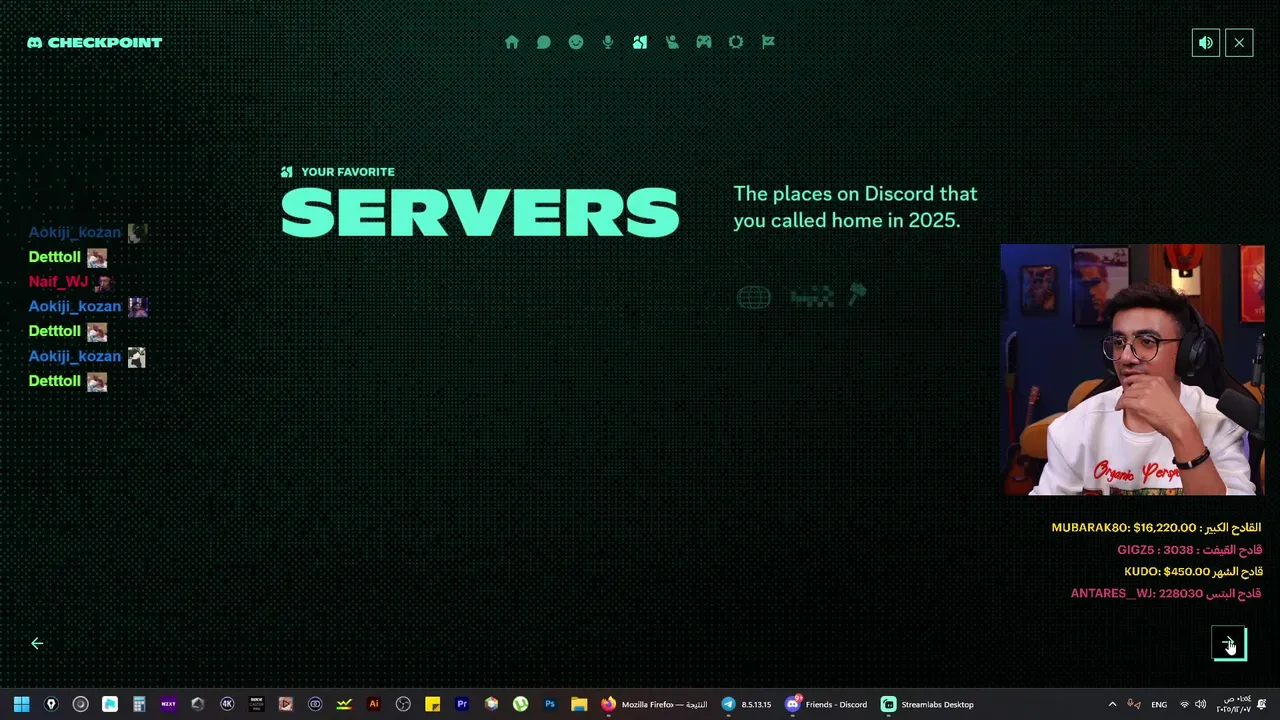Click the muted microphone tray icon

(1134, 704)
